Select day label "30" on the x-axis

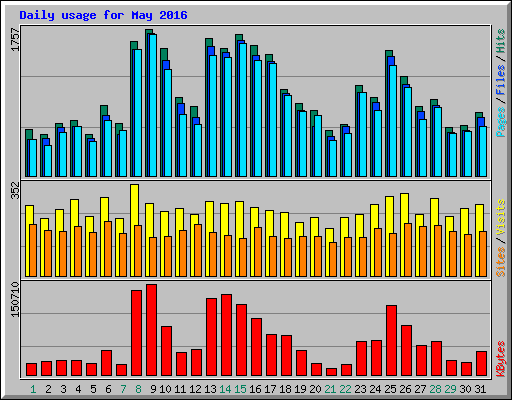click(465, 389)
